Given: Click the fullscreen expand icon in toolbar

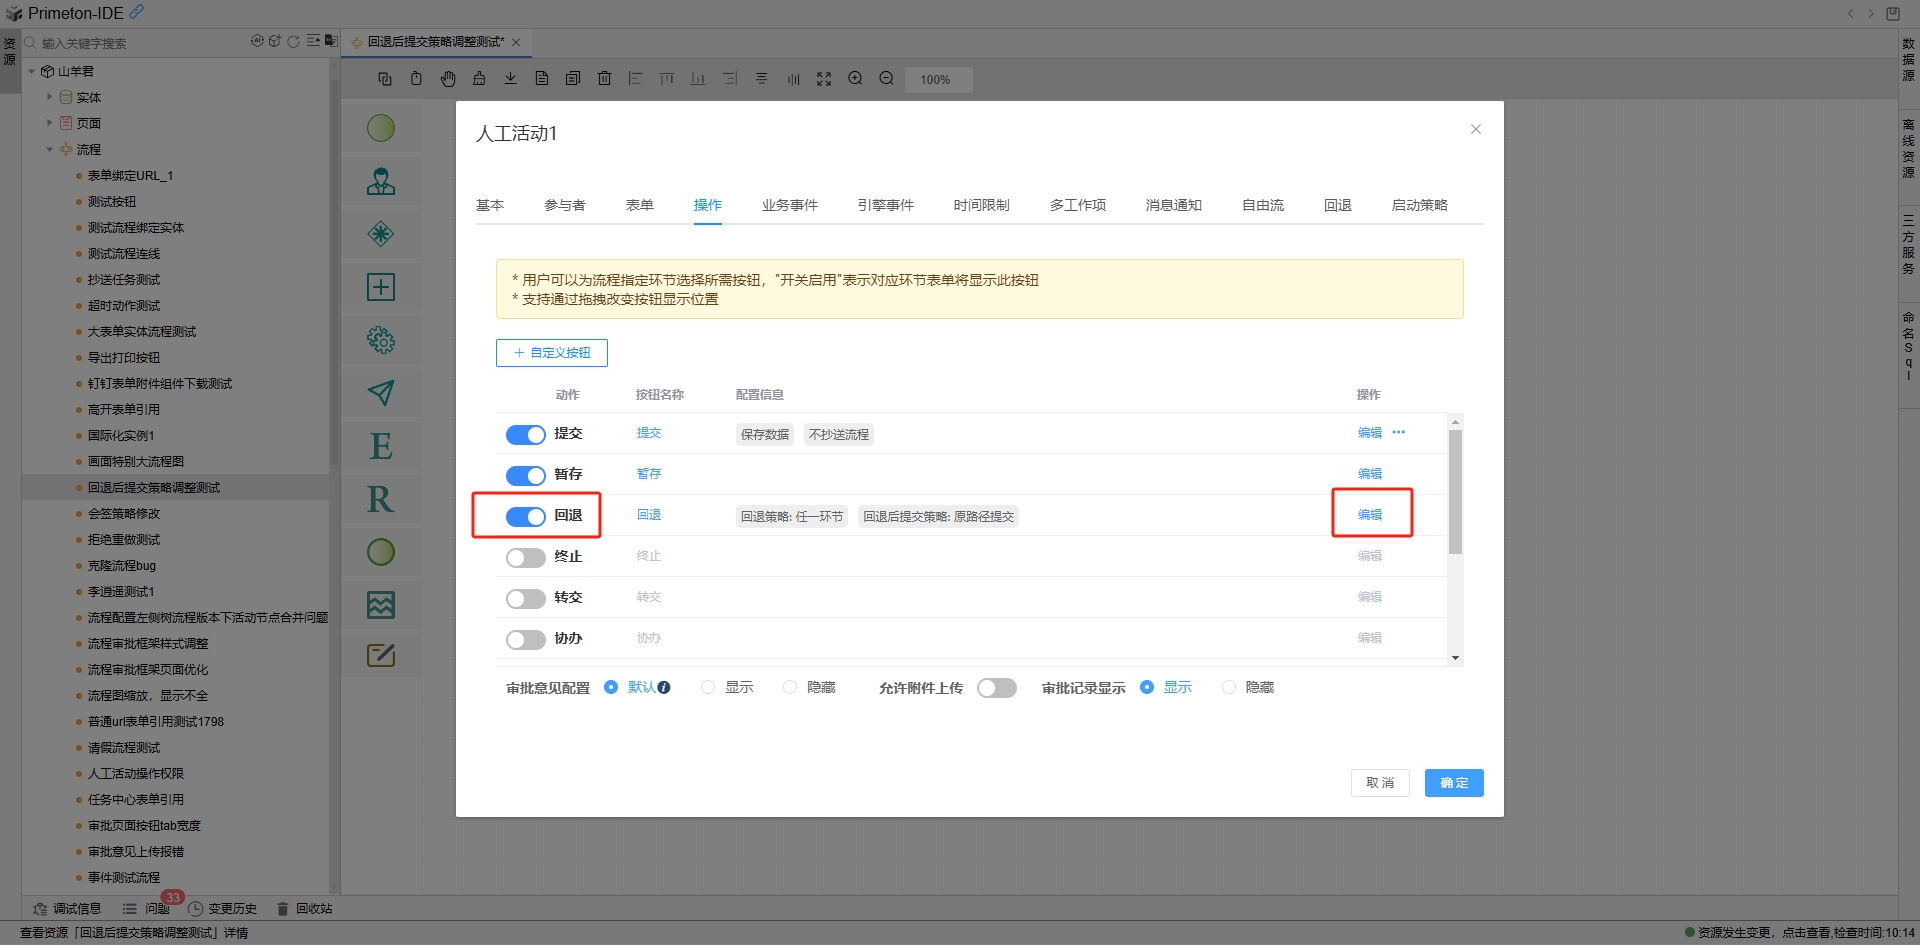Looking at the screenshot, I should (x=824, y=79).
